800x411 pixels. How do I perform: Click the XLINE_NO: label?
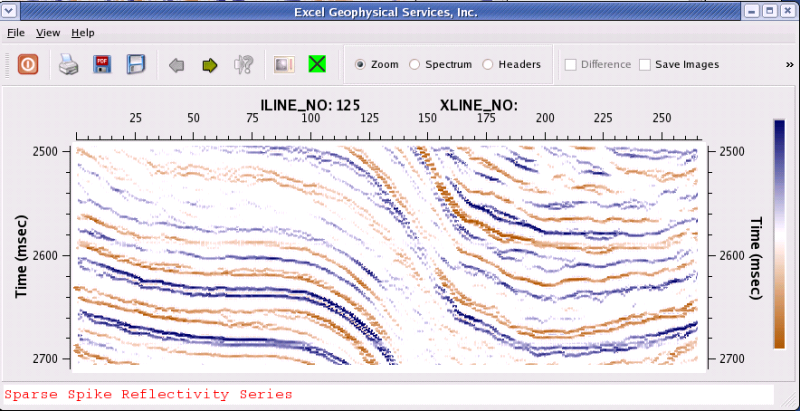[479, 105]
